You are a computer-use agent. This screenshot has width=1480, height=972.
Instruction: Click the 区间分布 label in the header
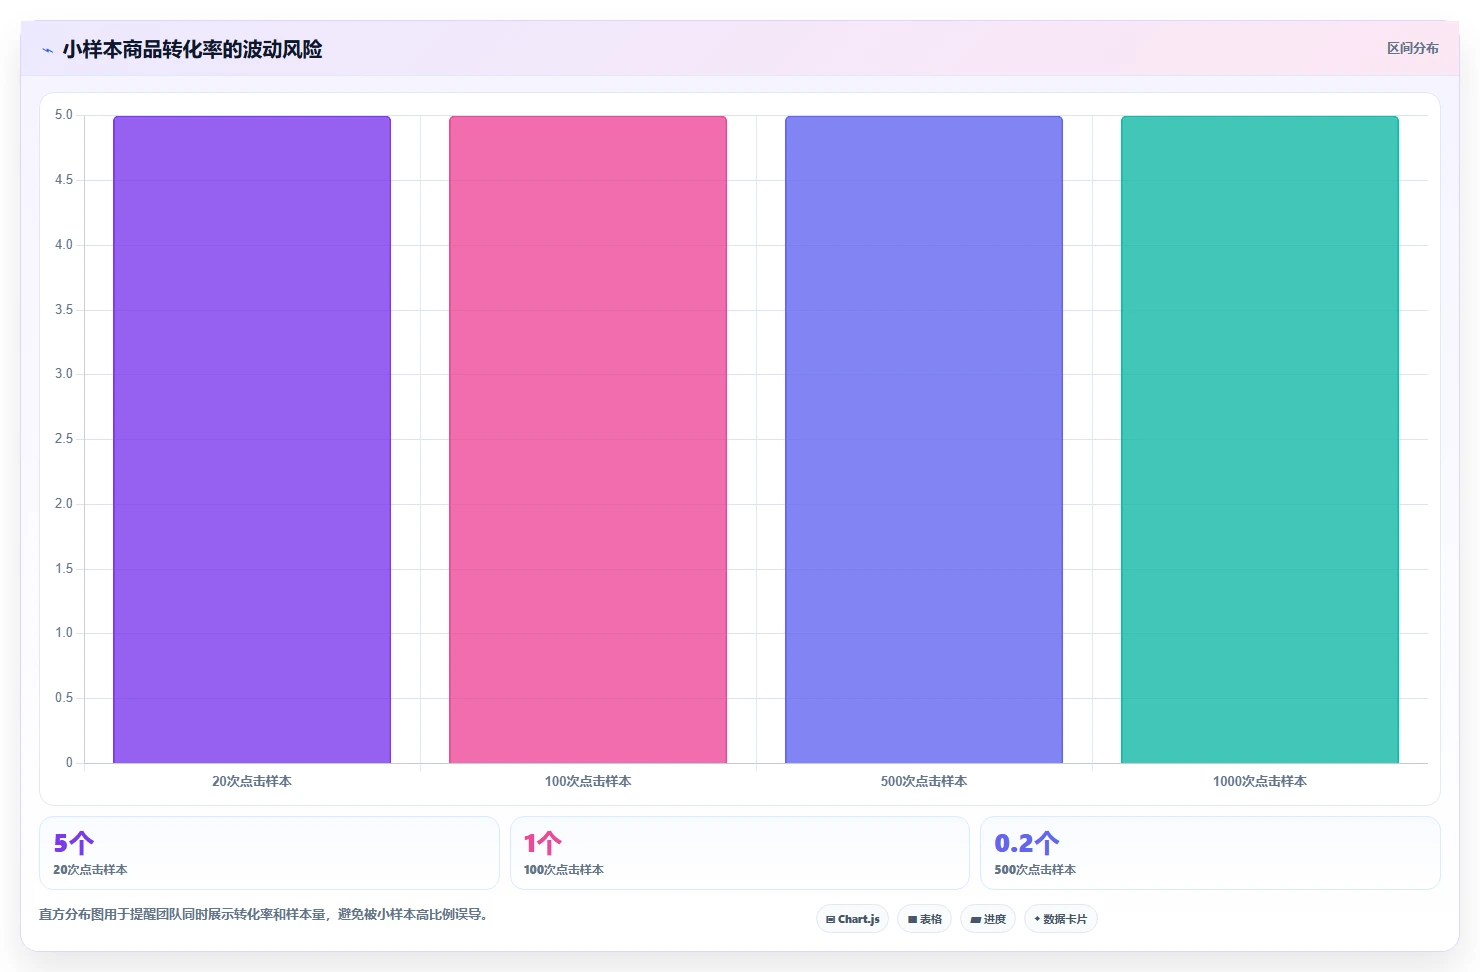[x=1412, y=48]
